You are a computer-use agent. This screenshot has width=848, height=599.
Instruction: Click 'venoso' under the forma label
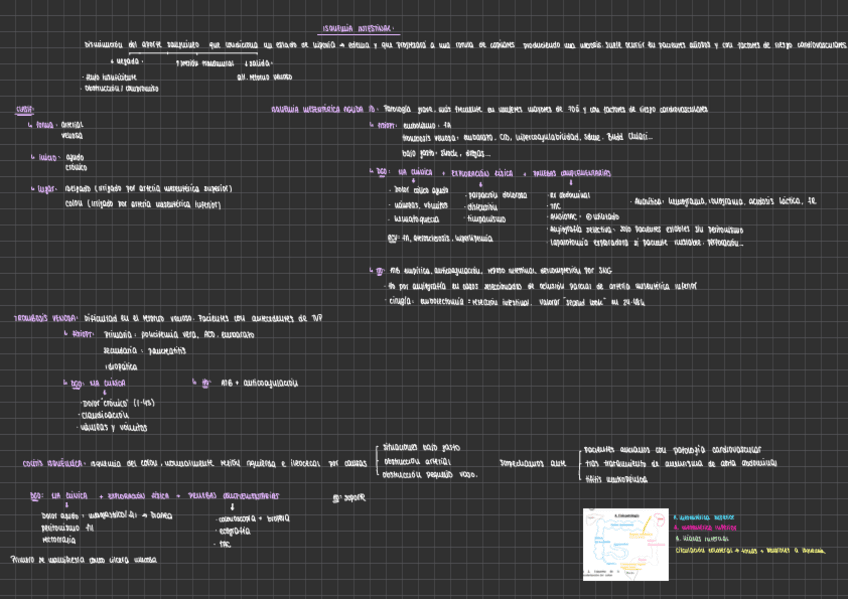[x=72, y=136]
